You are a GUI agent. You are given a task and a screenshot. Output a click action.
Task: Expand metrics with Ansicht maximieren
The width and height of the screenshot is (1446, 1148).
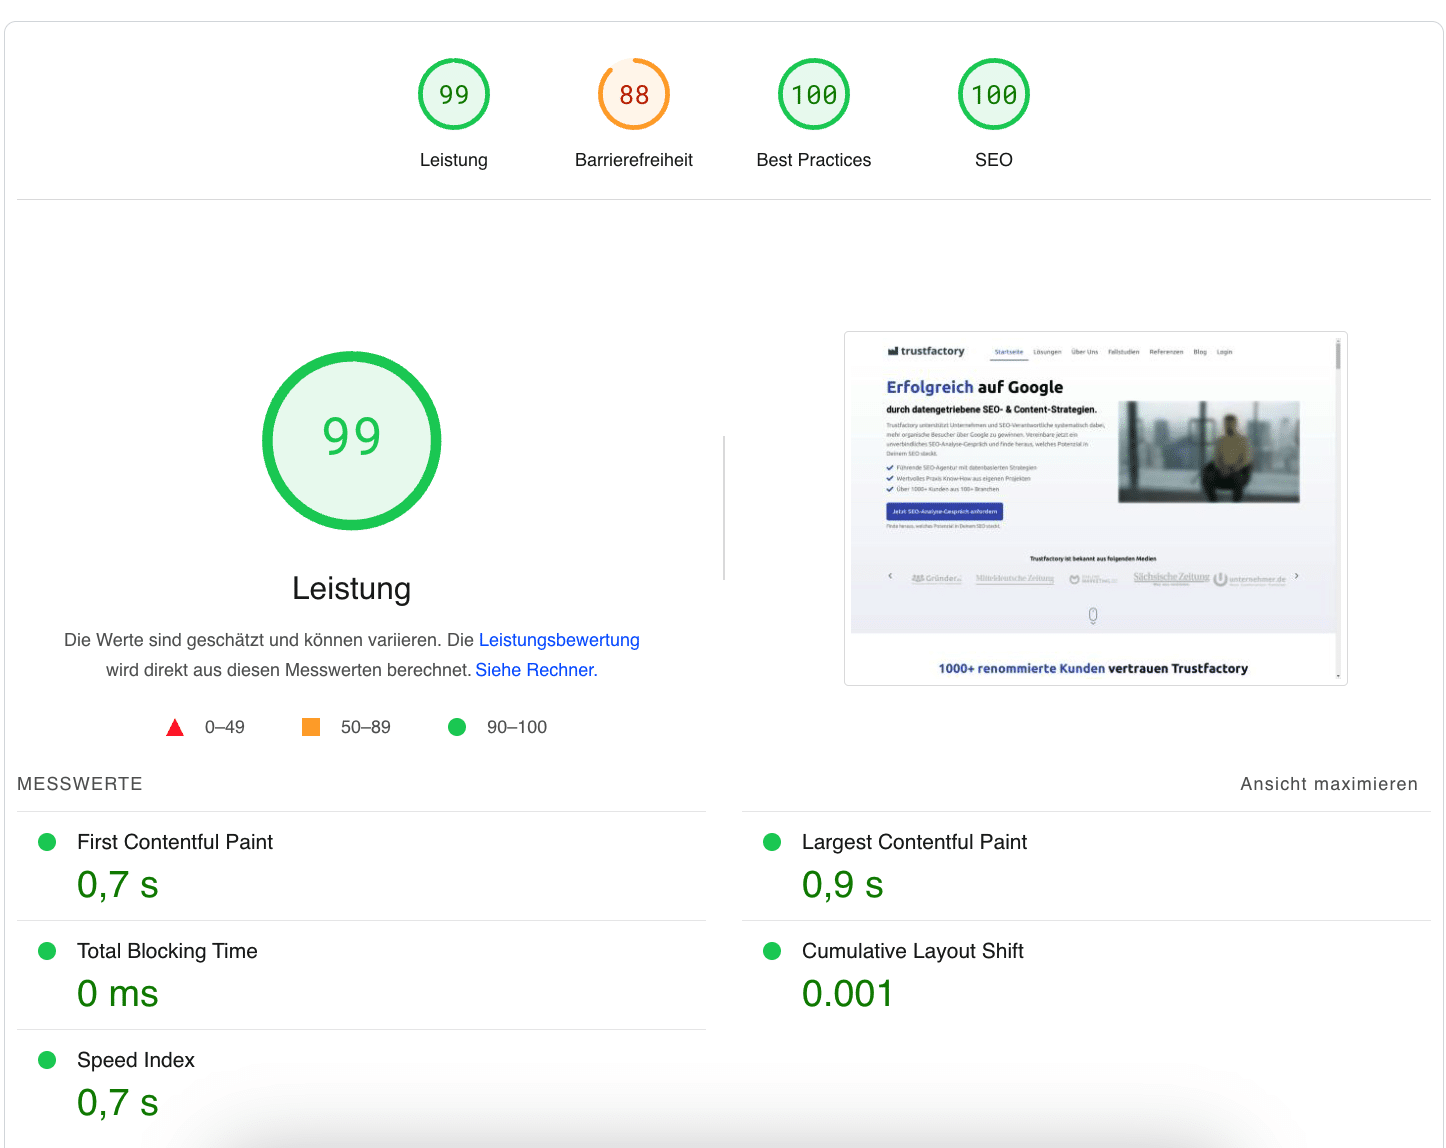pos(1328,784)
